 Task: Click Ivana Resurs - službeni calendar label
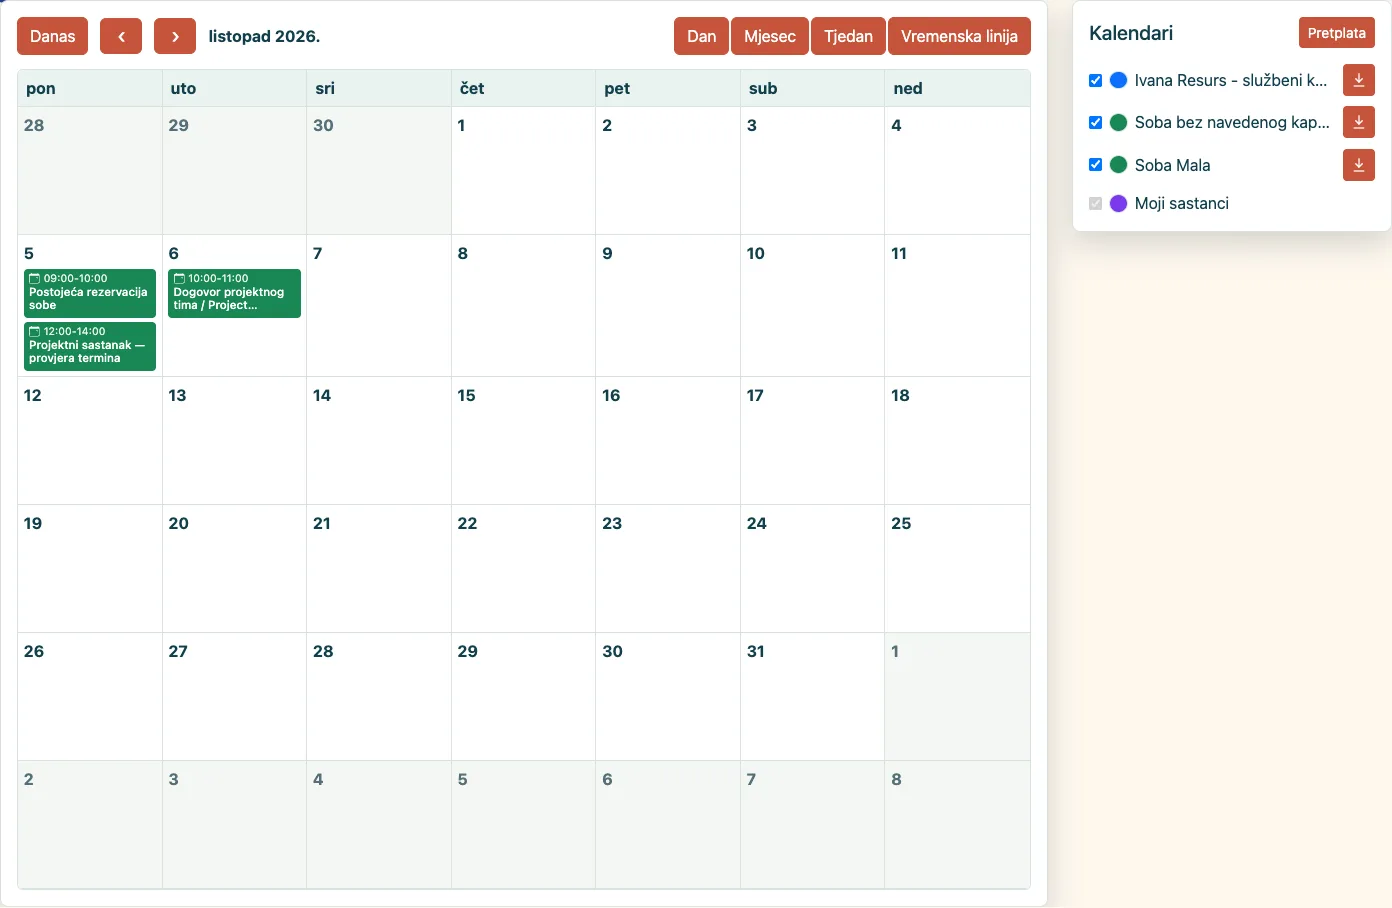tap(1231, 80)
